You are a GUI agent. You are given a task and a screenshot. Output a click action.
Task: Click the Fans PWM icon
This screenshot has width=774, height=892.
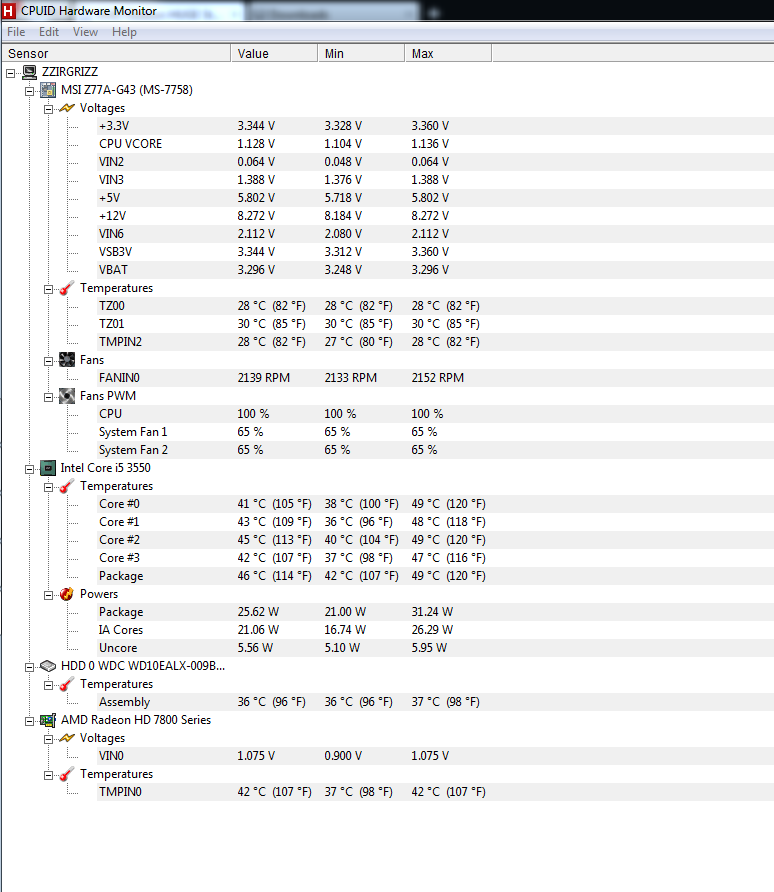(x=67, y=396)
